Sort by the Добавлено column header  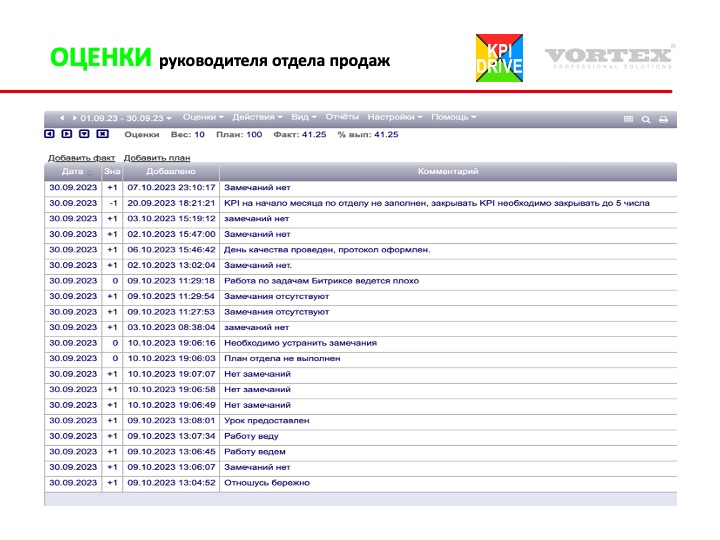(x=171, y=171)
